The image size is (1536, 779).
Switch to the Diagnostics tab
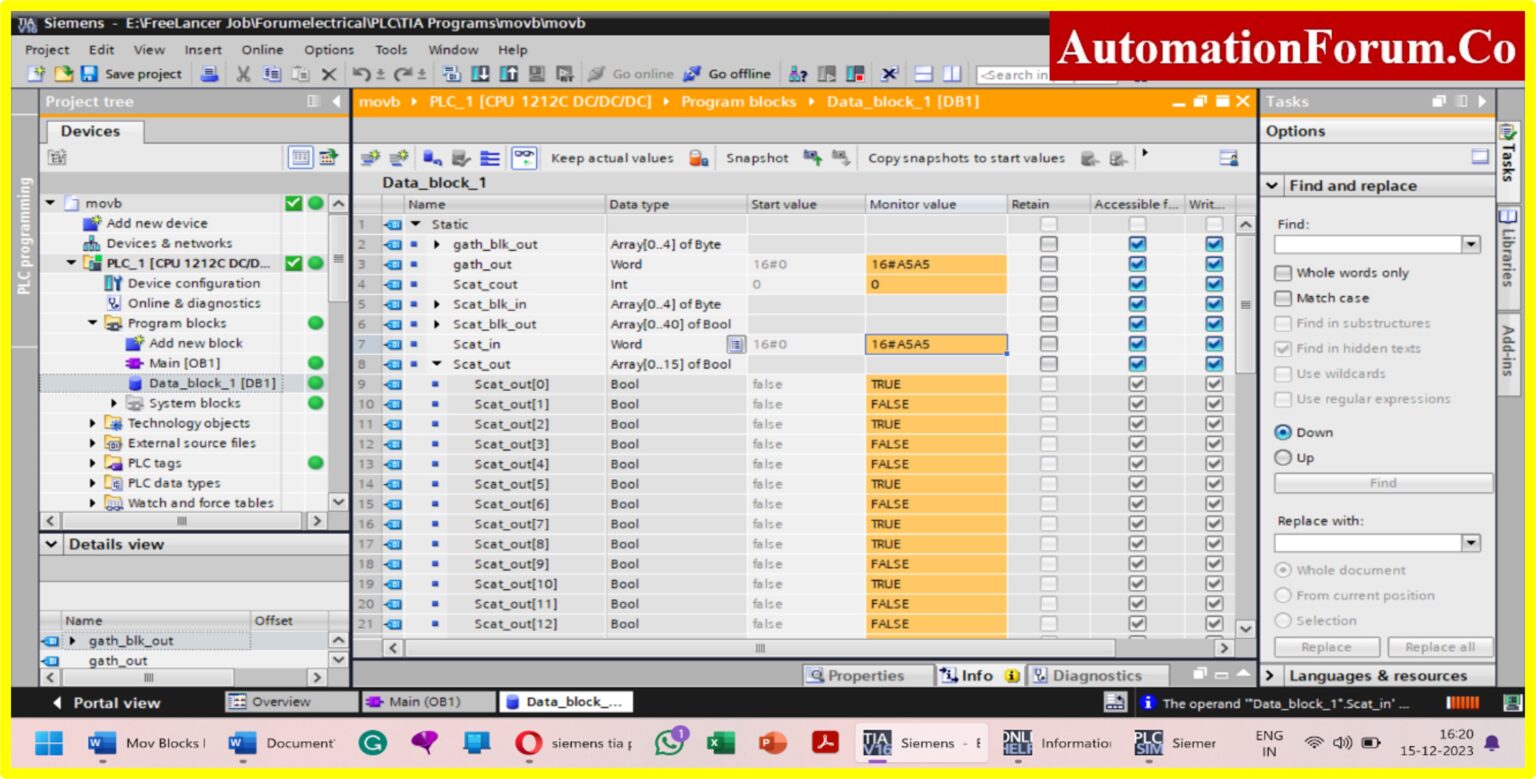[x=1097, y=674]
